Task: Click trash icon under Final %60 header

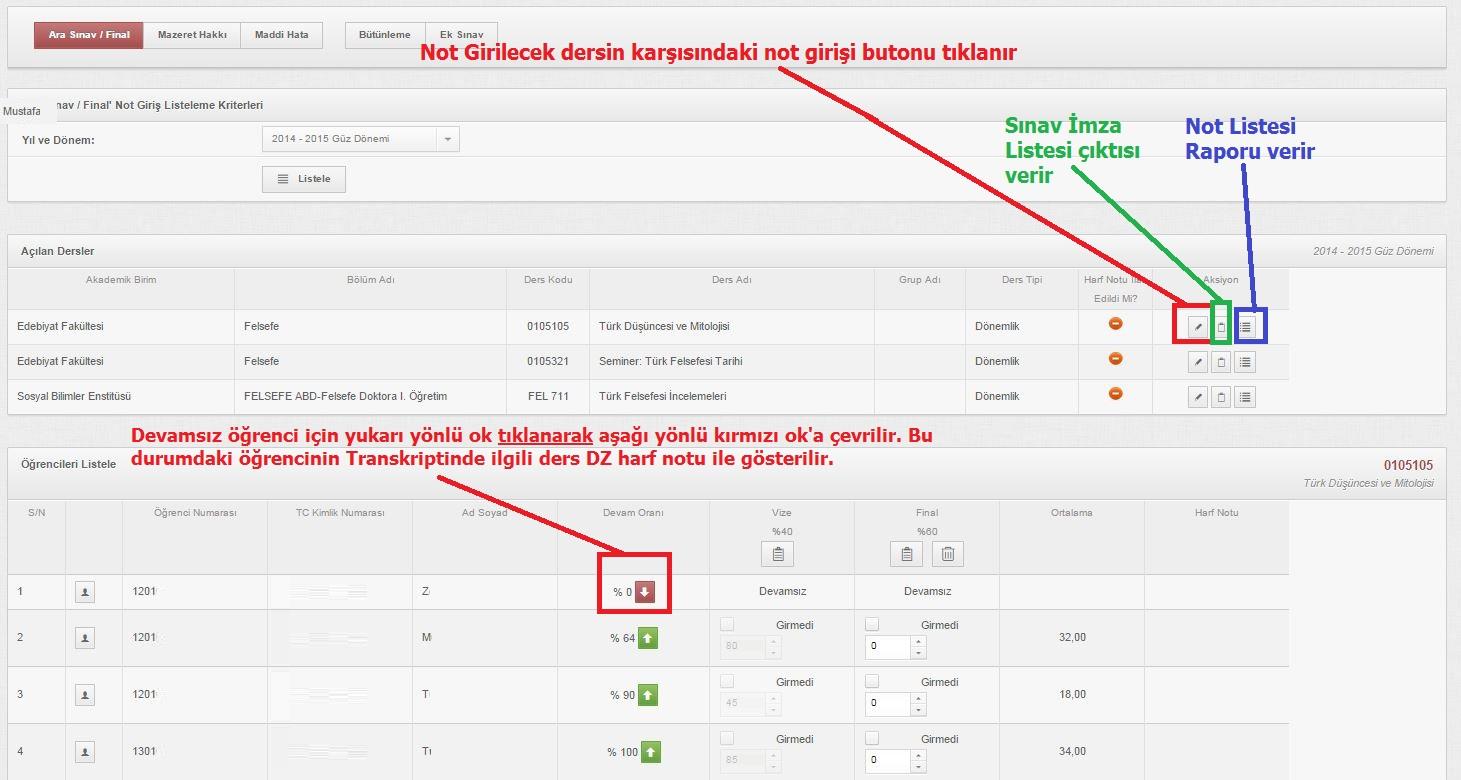Action: pyautogui.click(x=948, y=554)
